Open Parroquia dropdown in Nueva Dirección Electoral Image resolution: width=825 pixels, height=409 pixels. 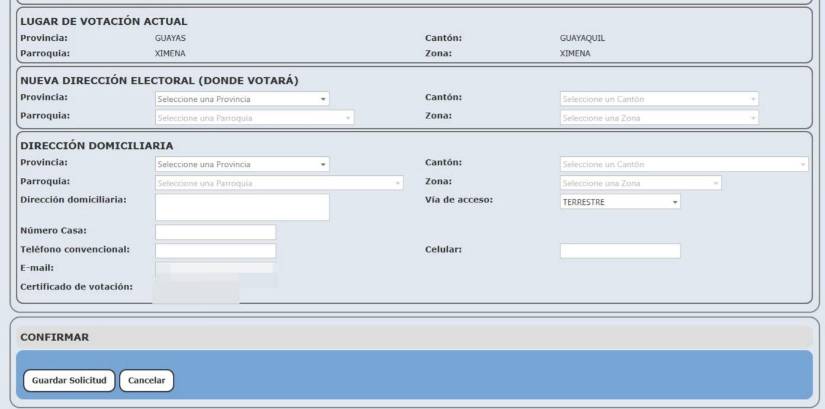255,118
